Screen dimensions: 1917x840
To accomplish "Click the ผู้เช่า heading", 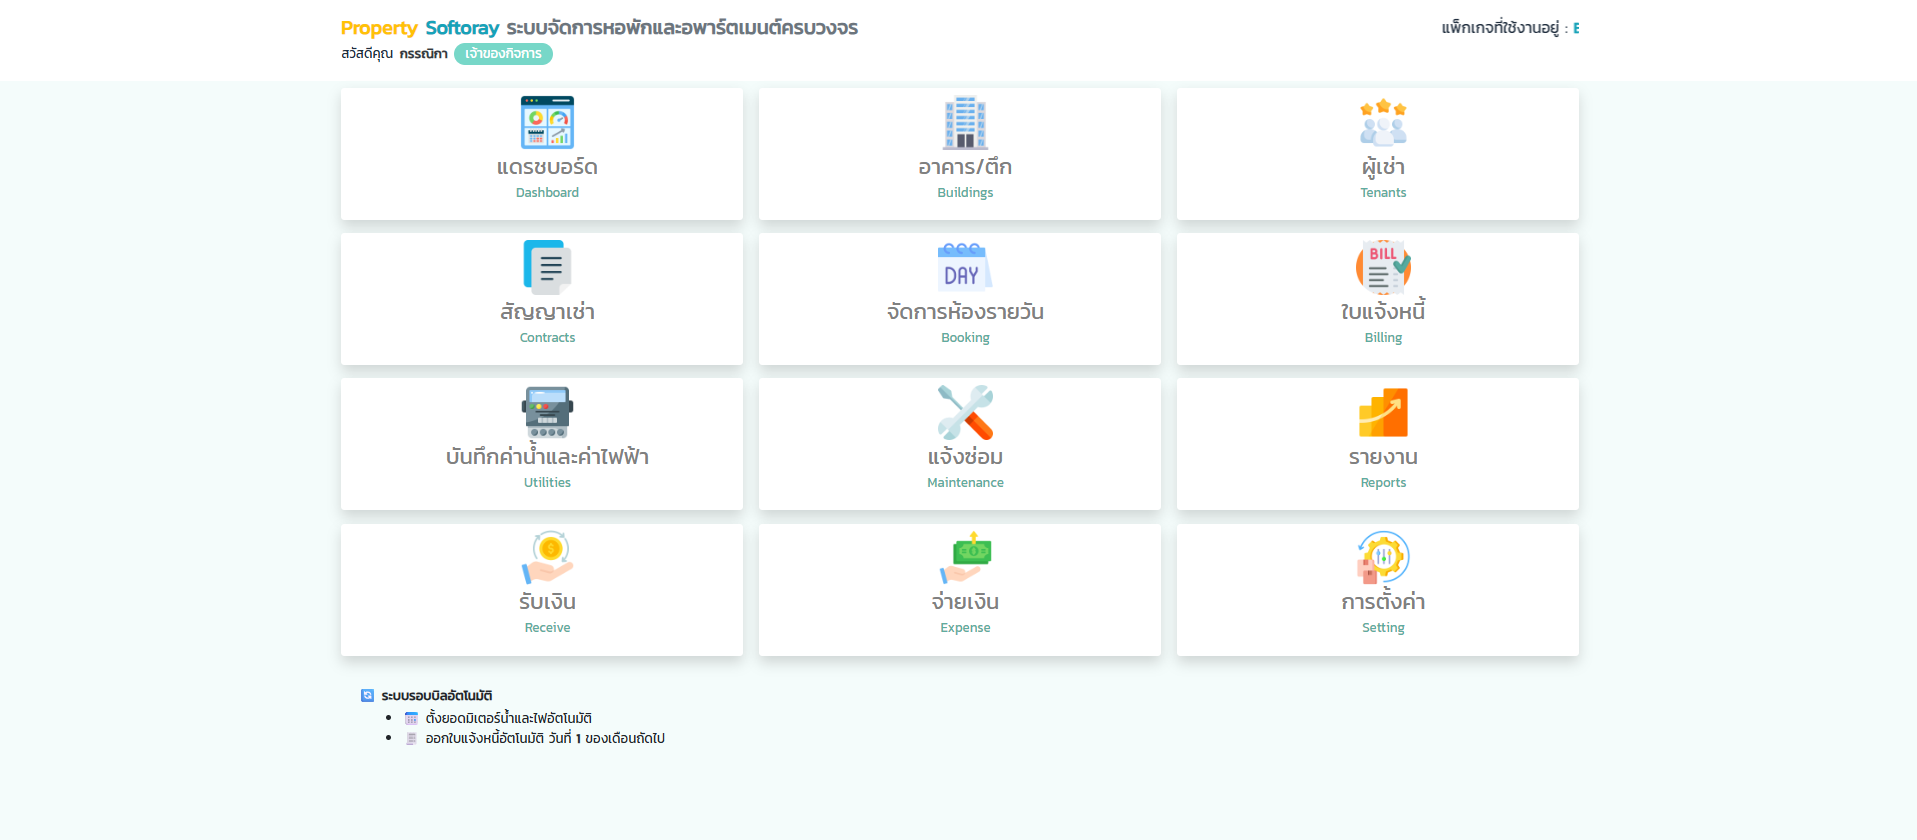I will (x=1383, y=167).
